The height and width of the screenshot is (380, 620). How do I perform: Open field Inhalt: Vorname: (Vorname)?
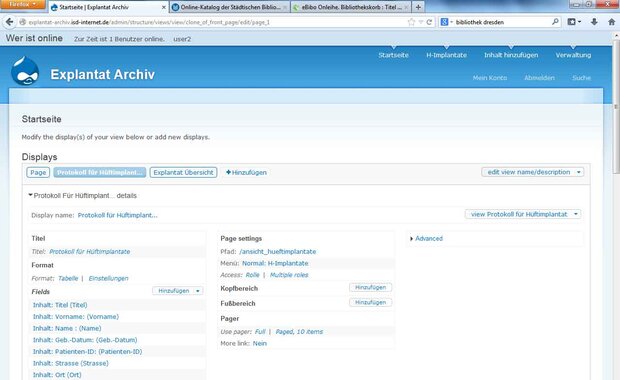click(x=76, y=316)
